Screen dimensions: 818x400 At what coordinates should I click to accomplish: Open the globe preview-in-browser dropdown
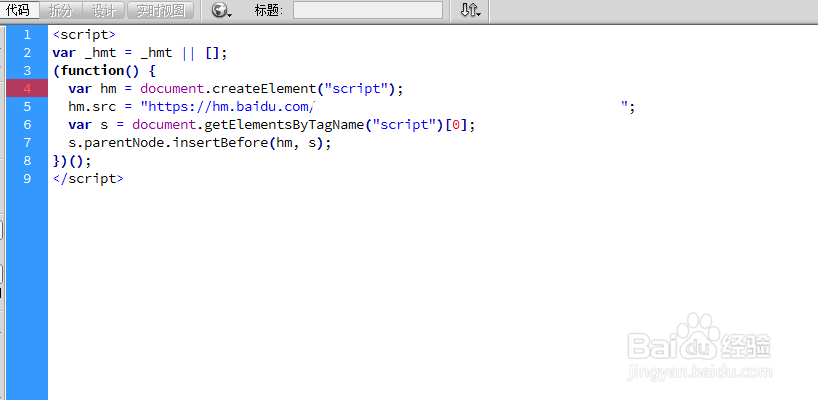click(x=222, y=10)
